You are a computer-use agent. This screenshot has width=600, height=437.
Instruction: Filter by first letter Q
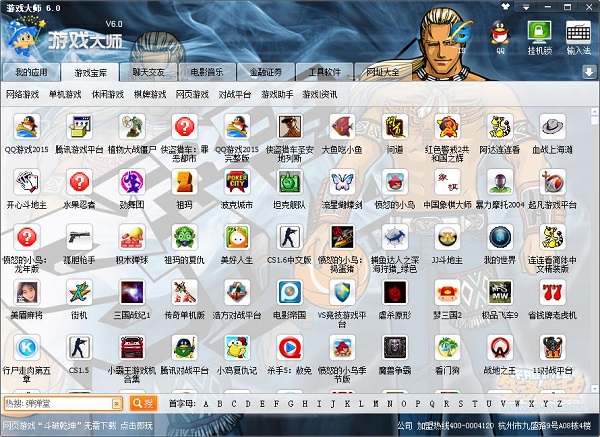tap(432, 404)
